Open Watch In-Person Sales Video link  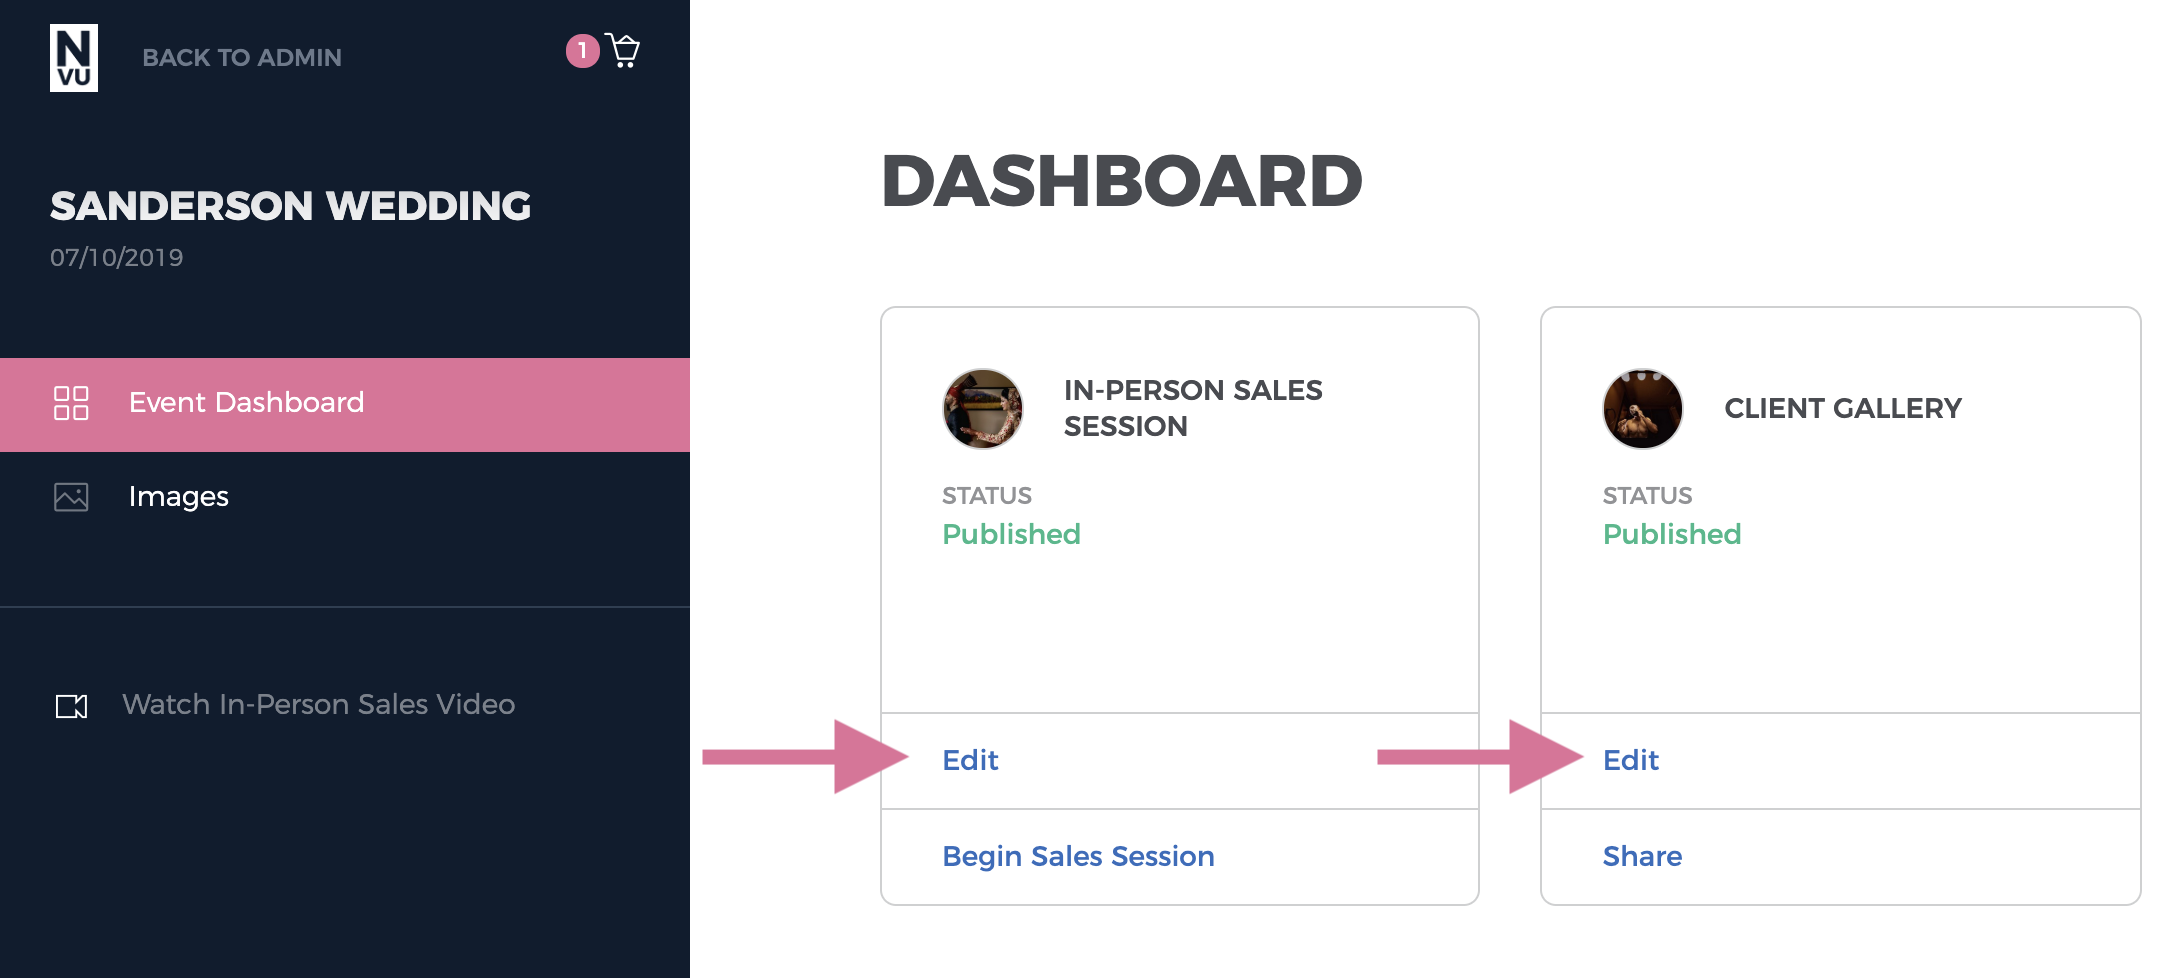(x=318, y=705)
